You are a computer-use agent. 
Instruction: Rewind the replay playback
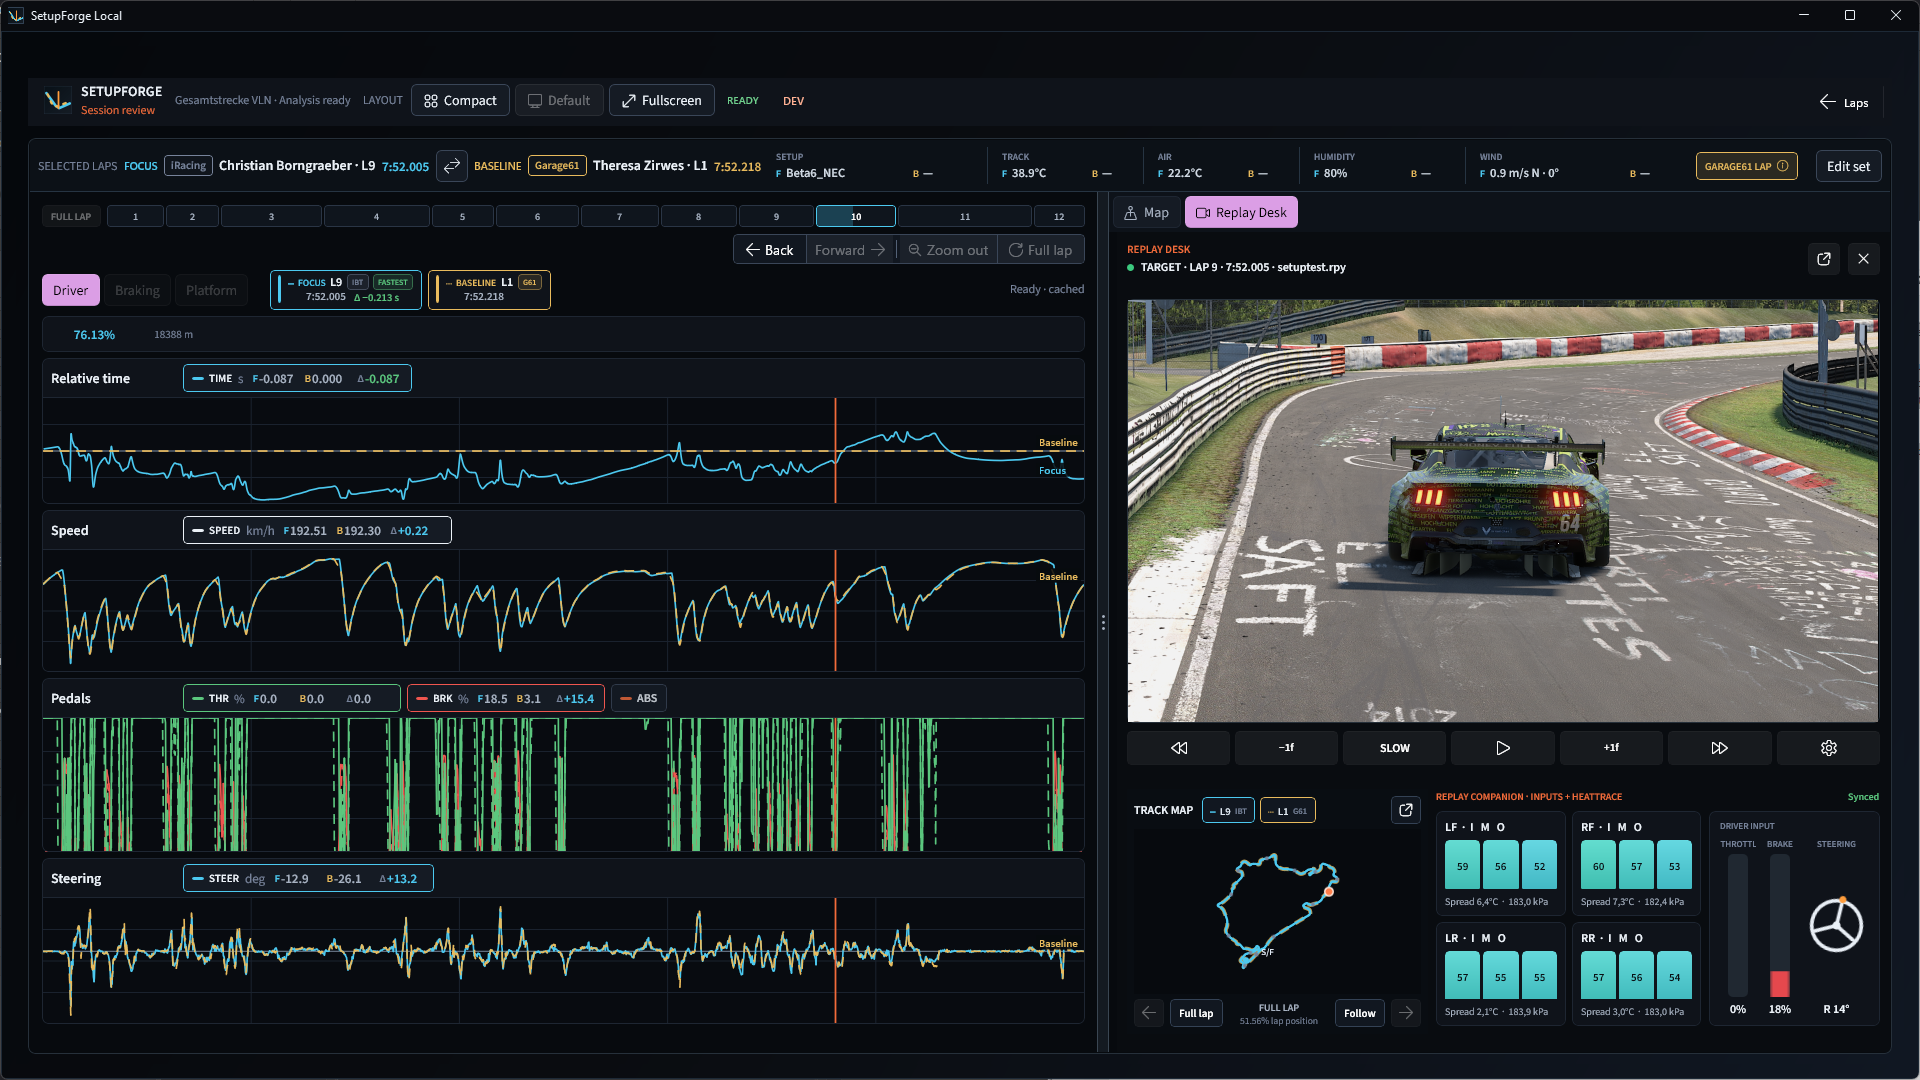[1179, 748]
